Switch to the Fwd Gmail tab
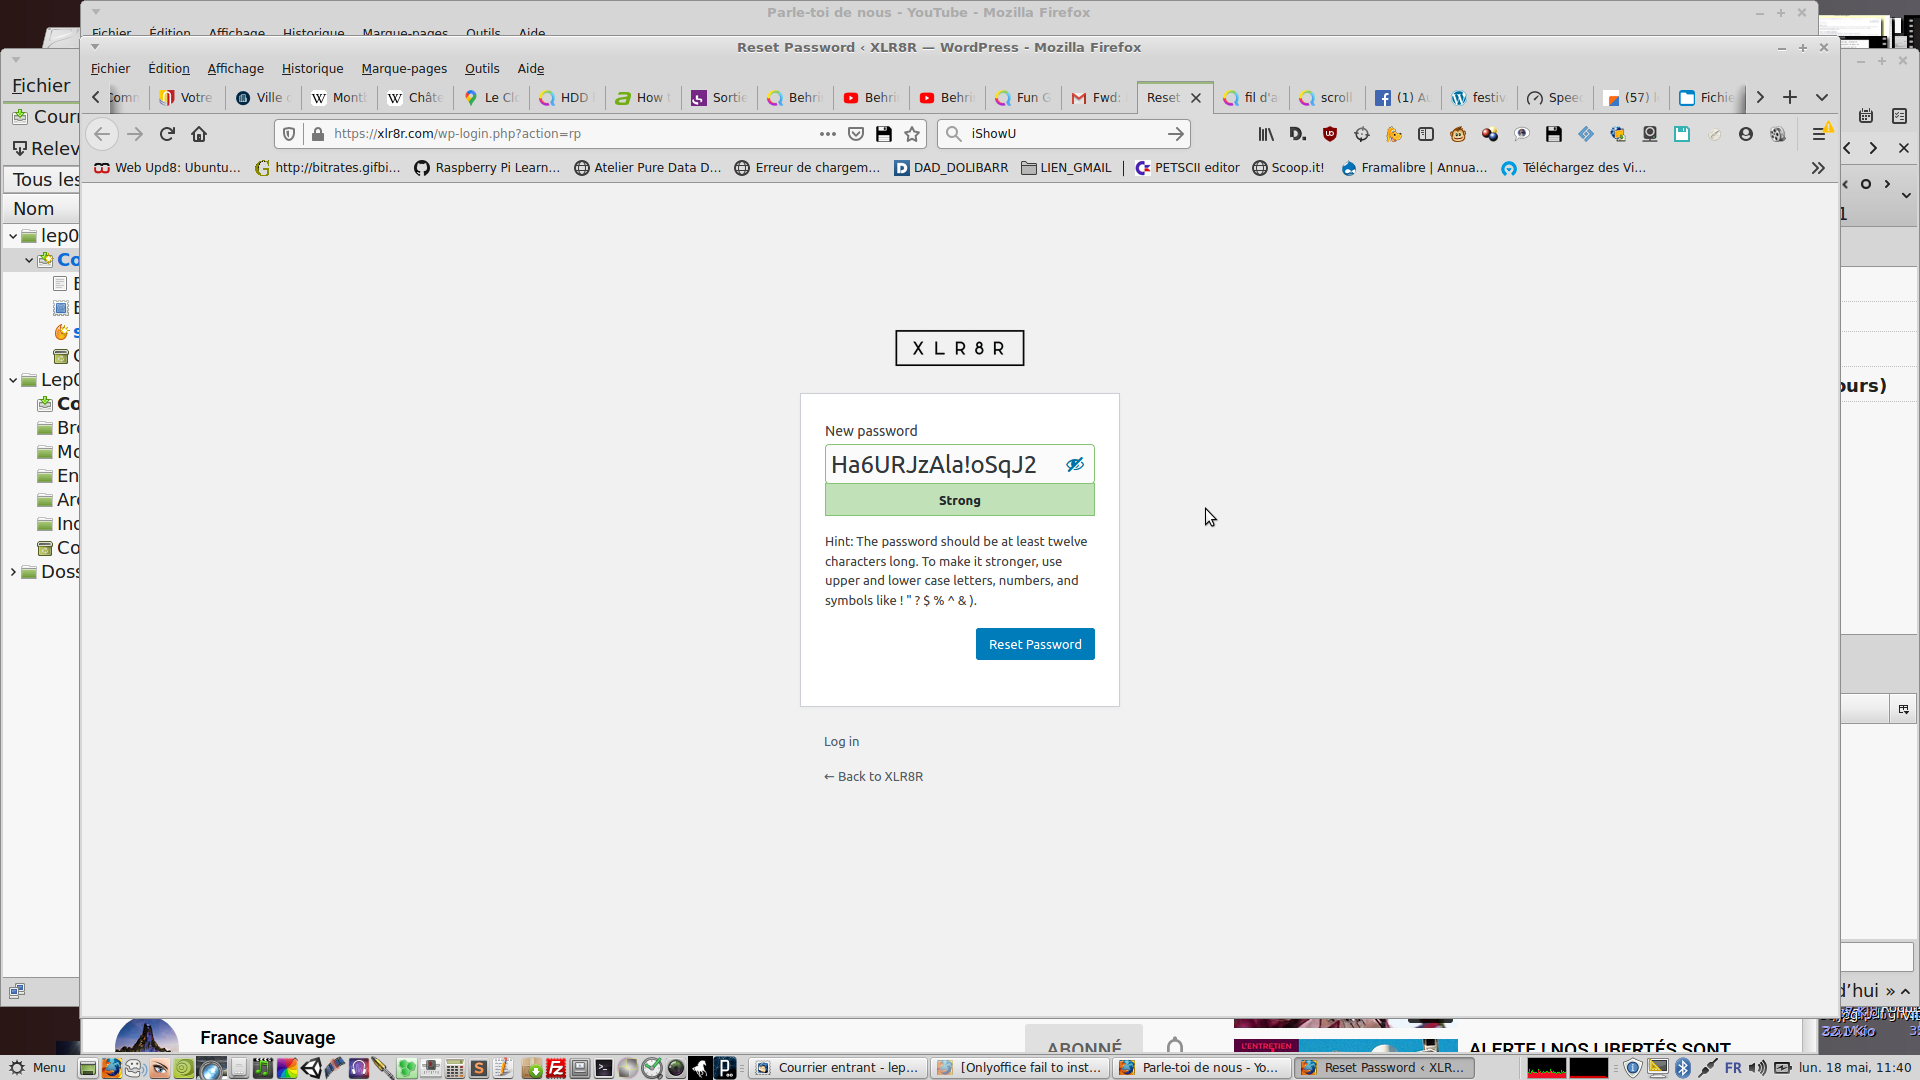Viewport: 1920px width, 1080px height. point(1097,98)
